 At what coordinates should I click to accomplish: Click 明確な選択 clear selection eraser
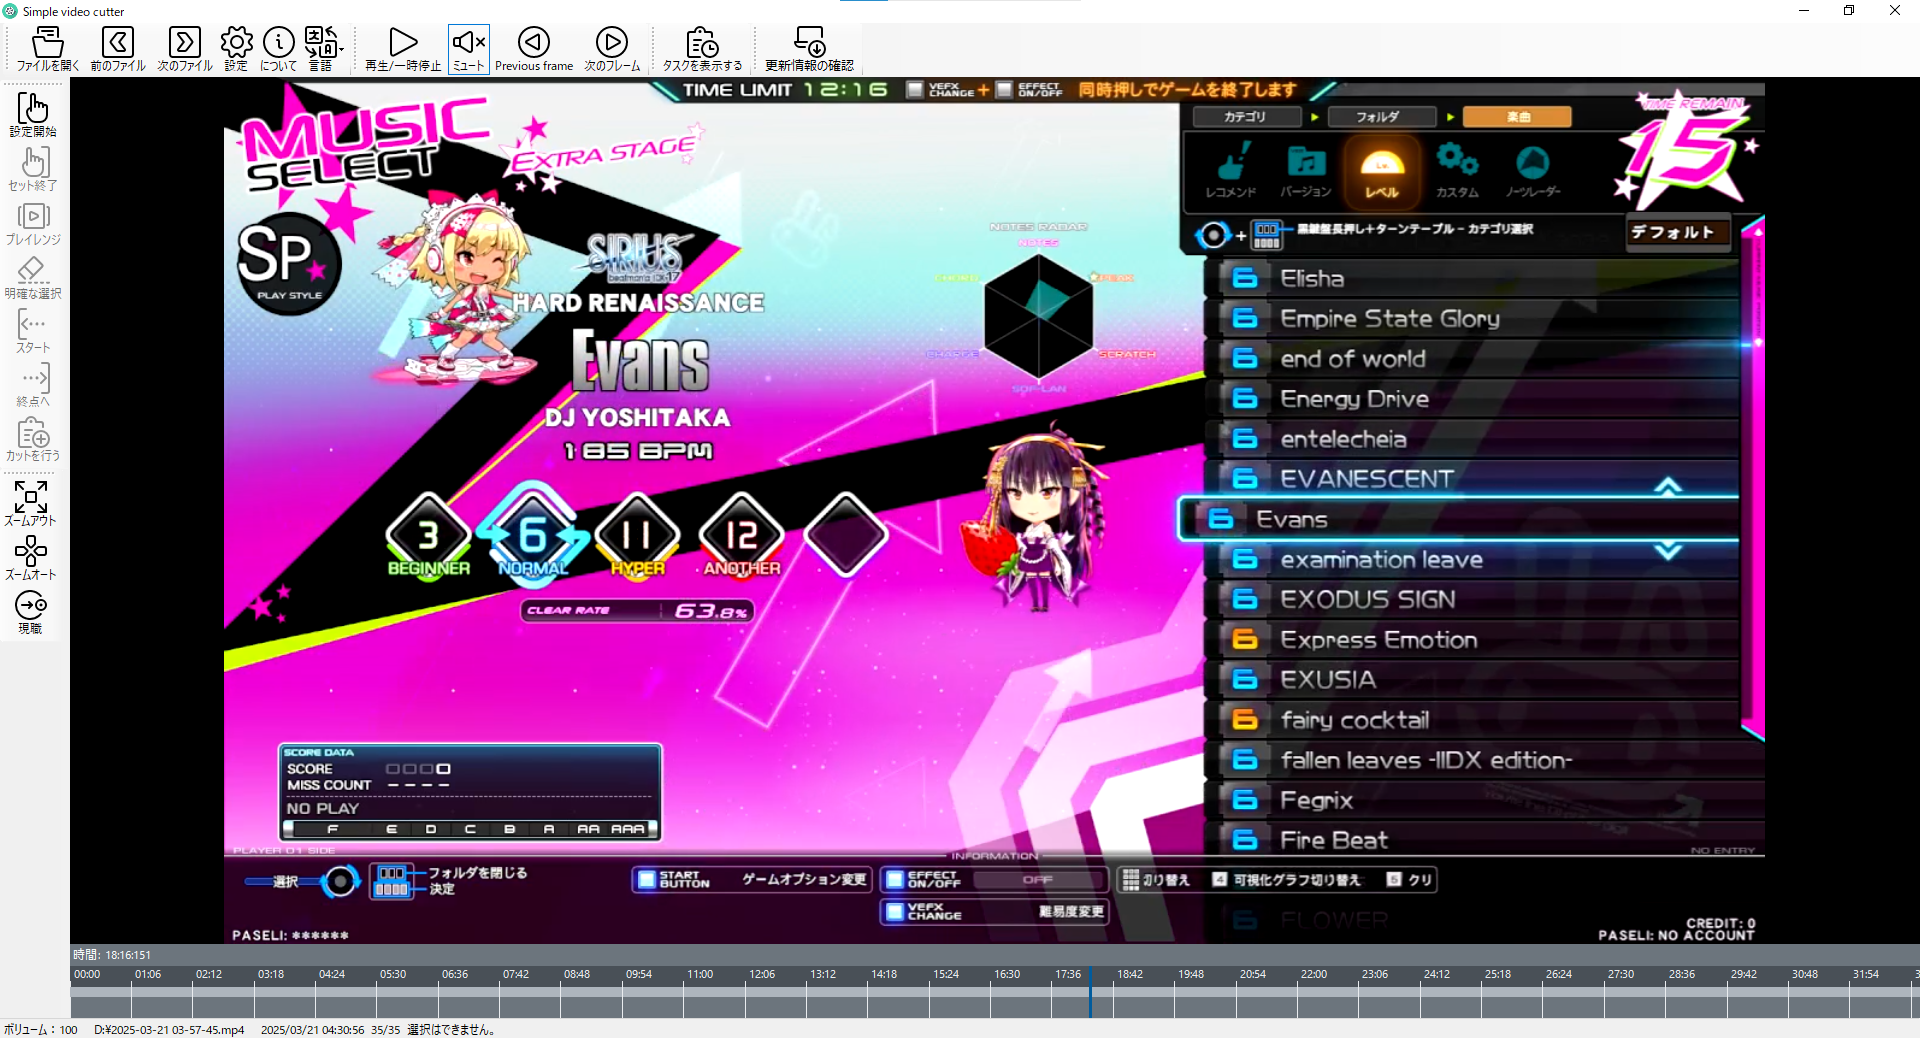[33, 277]
